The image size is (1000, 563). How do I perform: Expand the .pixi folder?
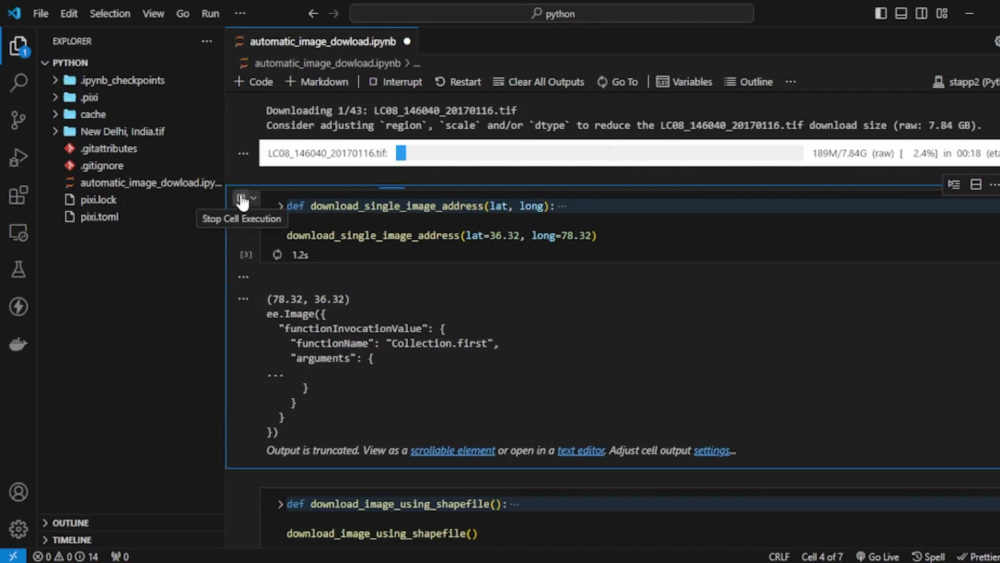89,98
